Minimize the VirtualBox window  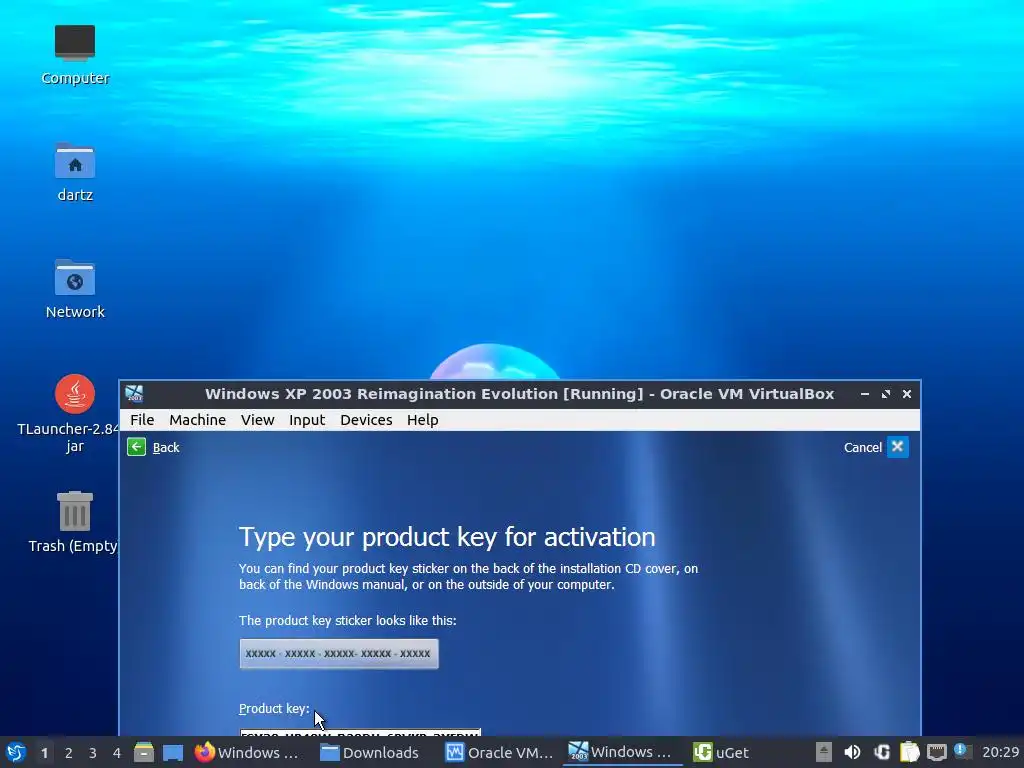tap(865, 394)
